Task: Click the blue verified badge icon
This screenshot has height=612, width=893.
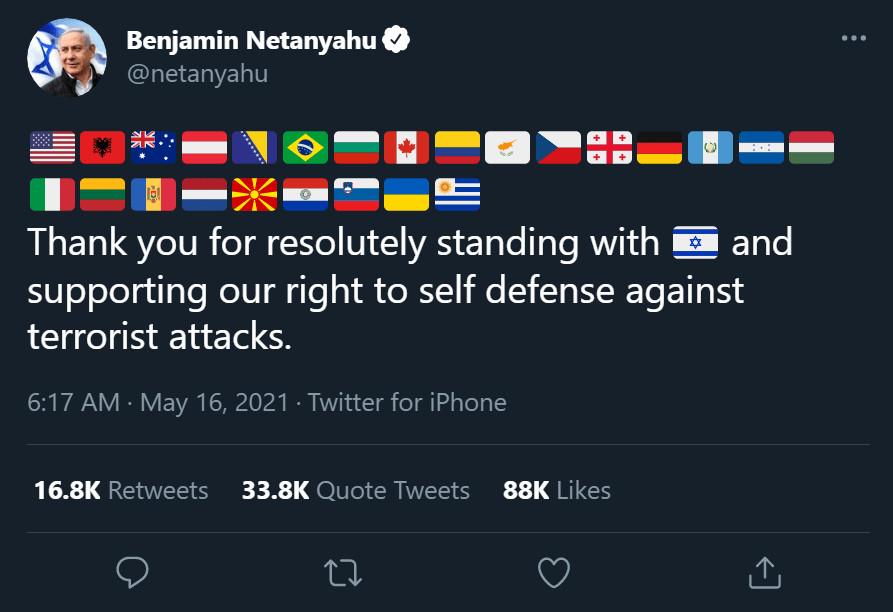Action: point(397,40)
